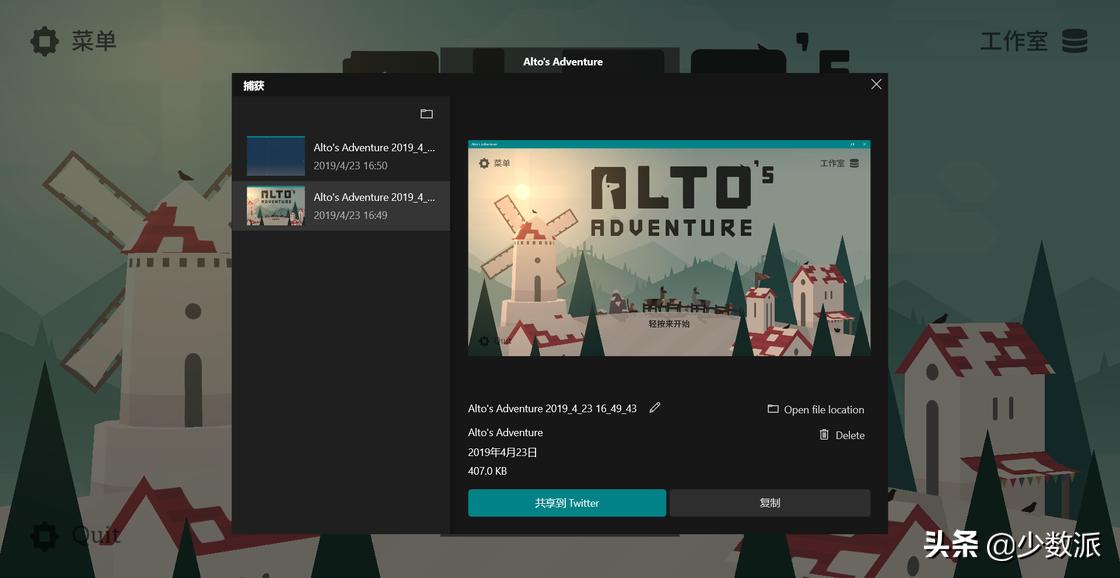This screenshot has height=578, width=1120.
Task: Click the stacked coins icon beside 工作室
Action: tap(1075, 41)
